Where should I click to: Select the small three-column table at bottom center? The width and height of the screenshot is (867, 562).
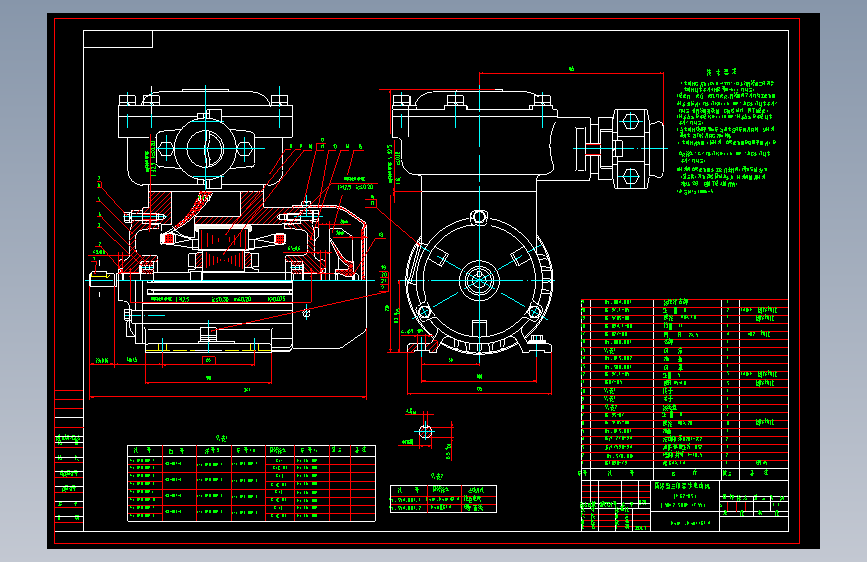(443, 499)
